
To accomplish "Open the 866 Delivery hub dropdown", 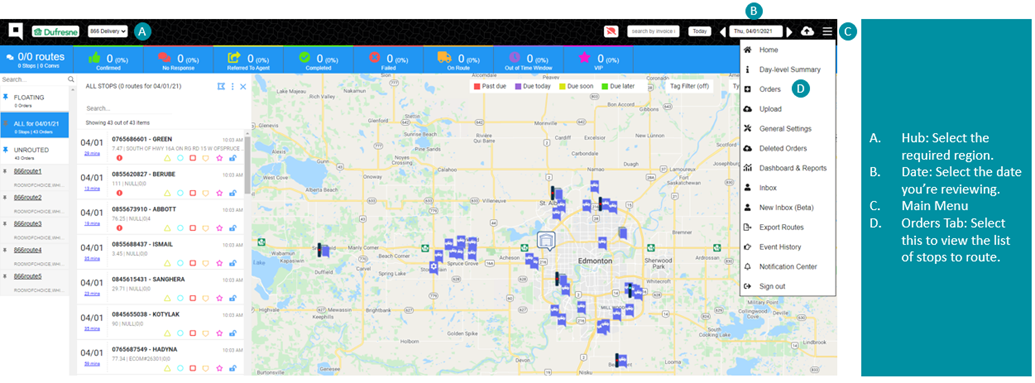I will click(108, 31).
